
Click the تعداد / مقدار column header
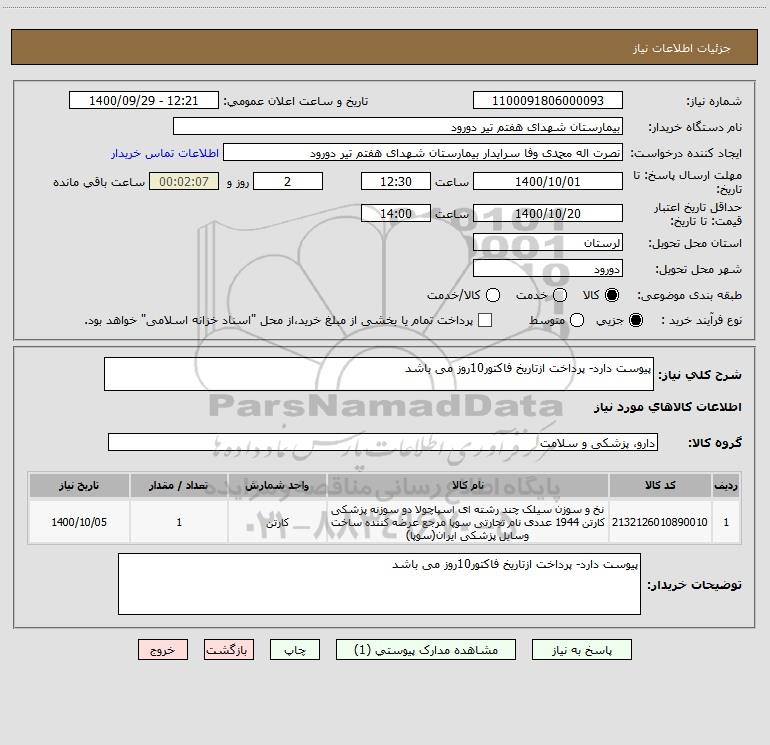(179, 486)
